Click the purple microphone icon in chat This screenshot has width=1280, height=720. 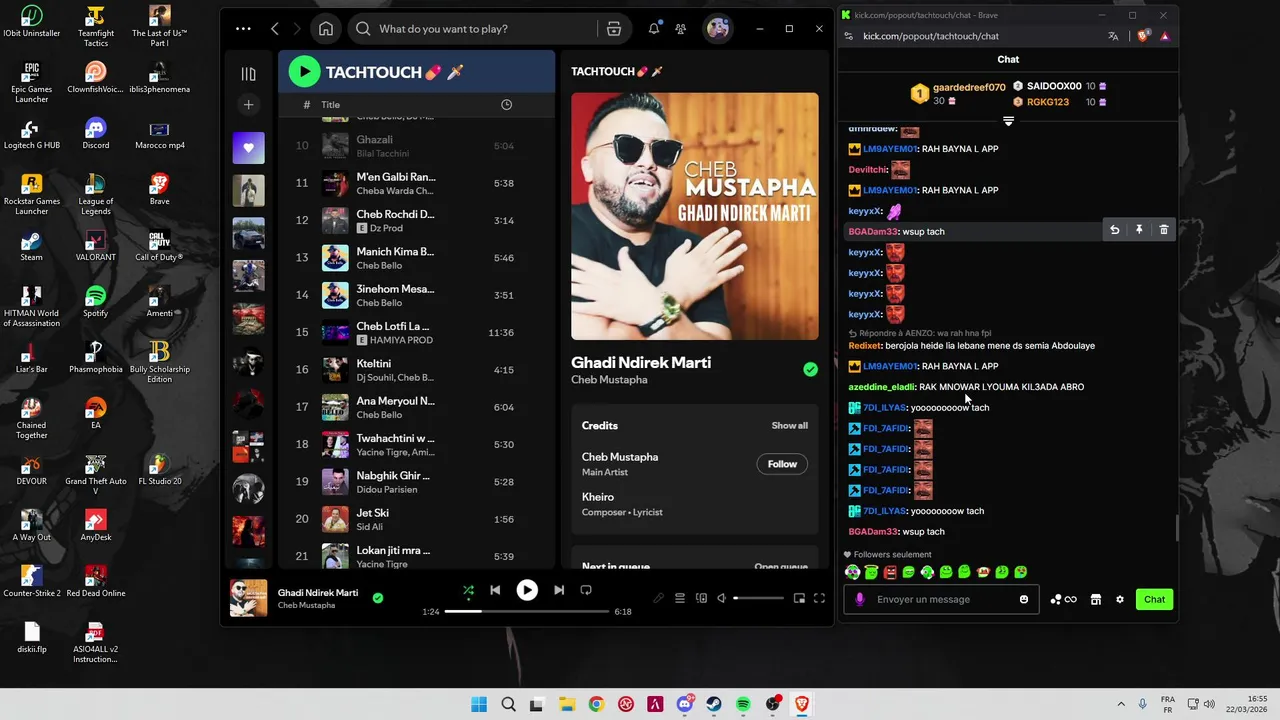860,599
